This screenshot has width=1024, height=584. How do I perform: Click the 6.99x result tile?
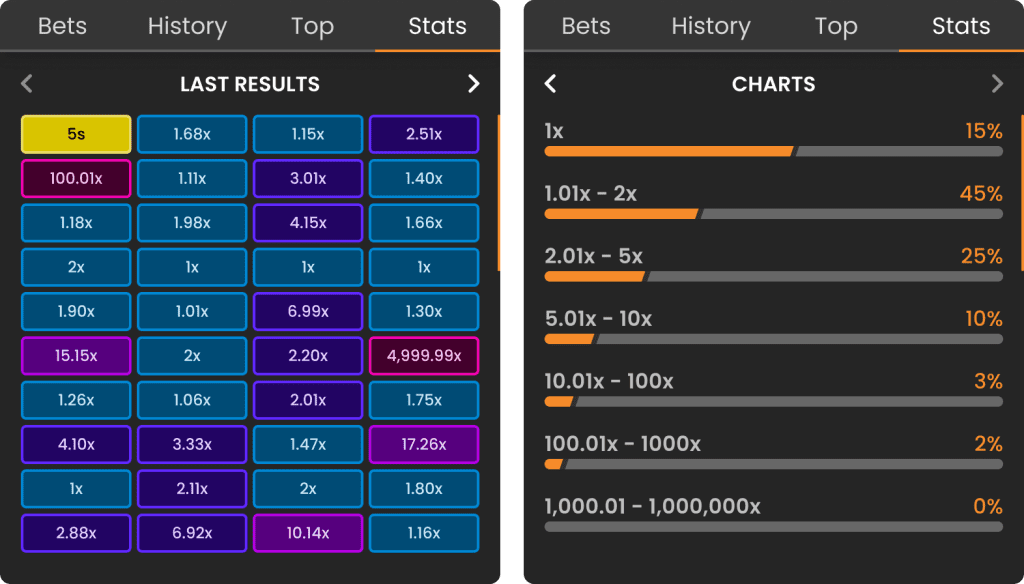coord(308,312)
